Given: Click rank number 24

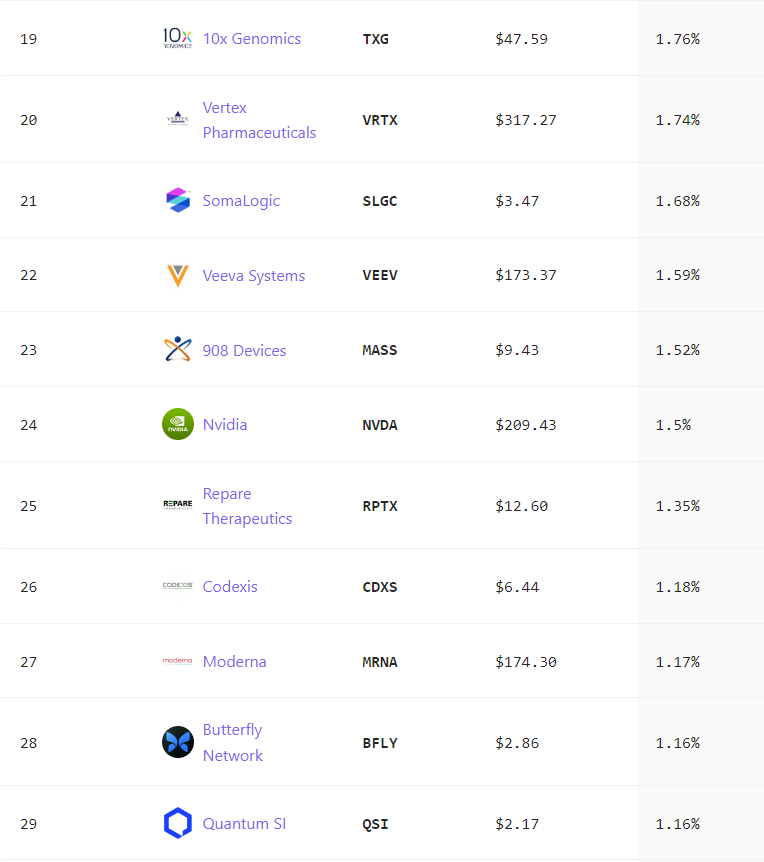Looking at the screenshot, I should 29,425.
